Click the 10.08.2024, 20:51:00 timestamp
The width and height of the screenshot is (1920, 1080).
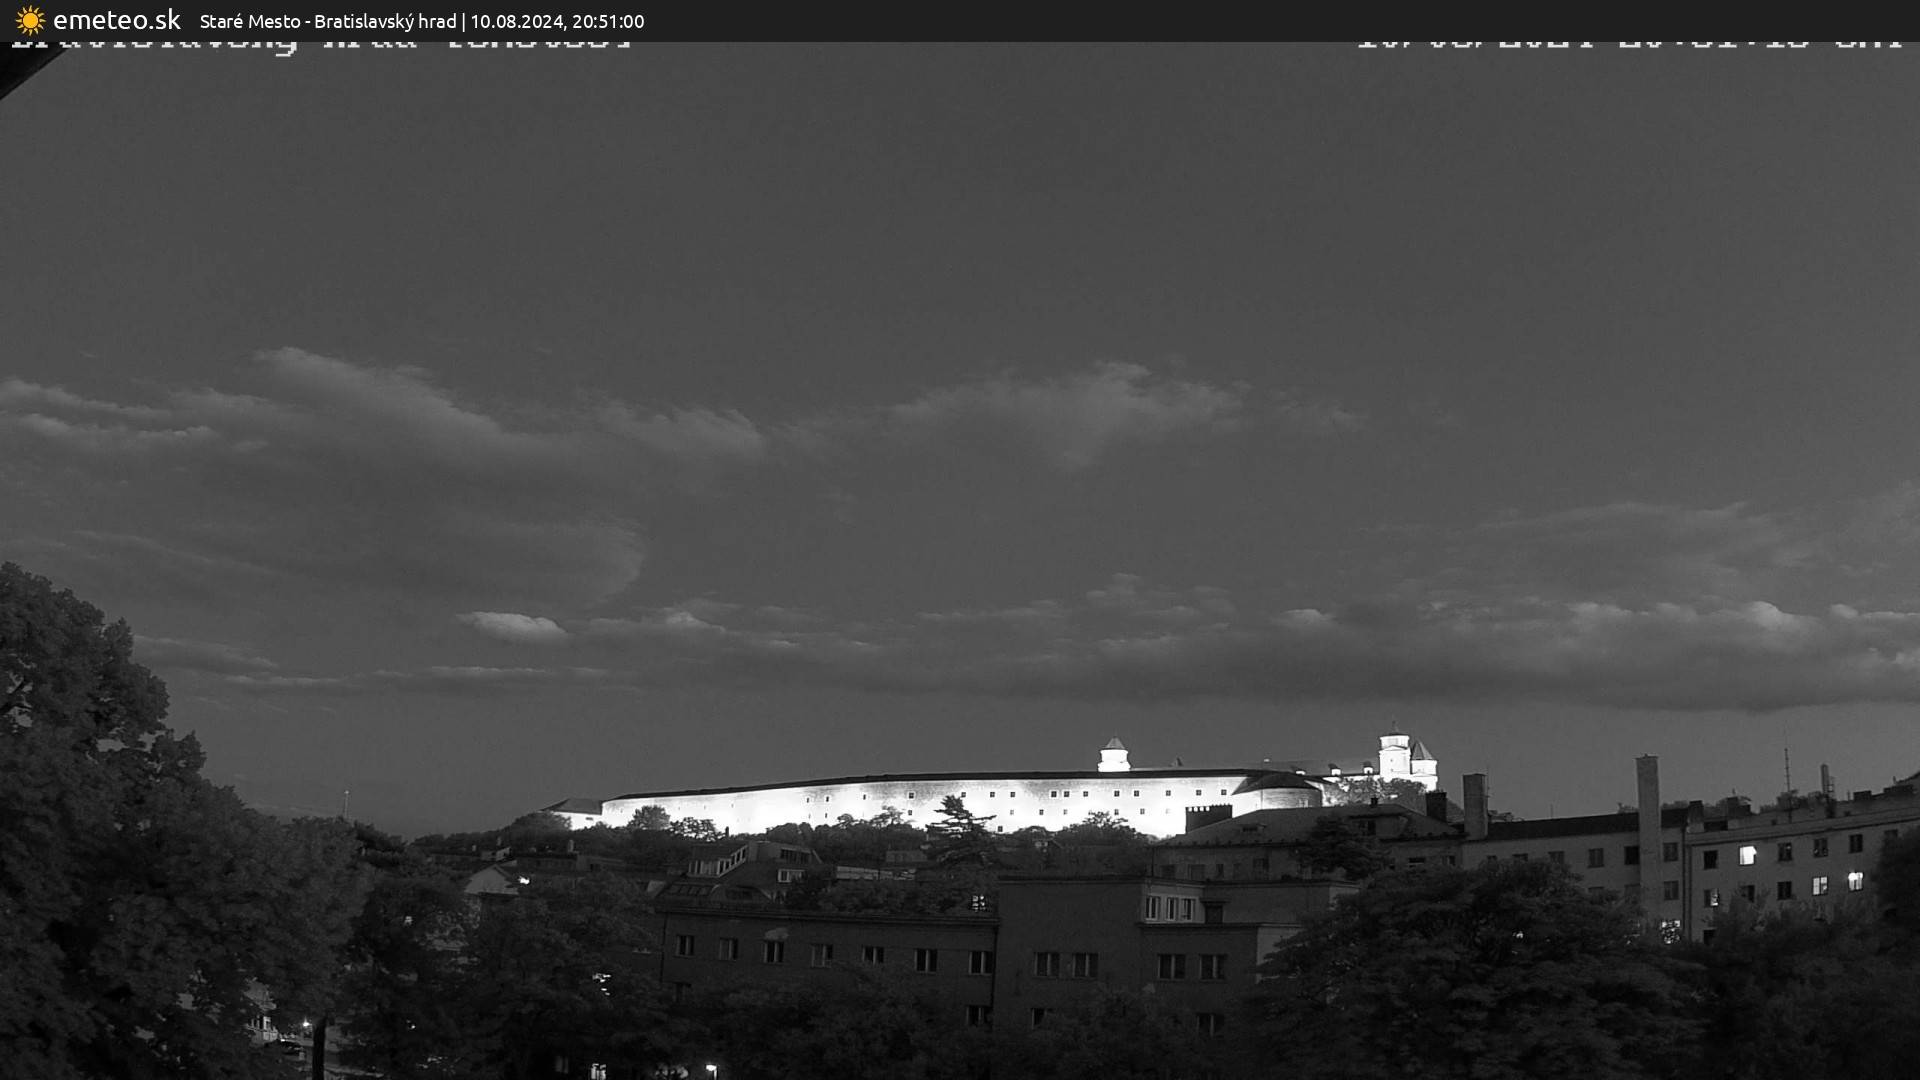coord(557,21)
